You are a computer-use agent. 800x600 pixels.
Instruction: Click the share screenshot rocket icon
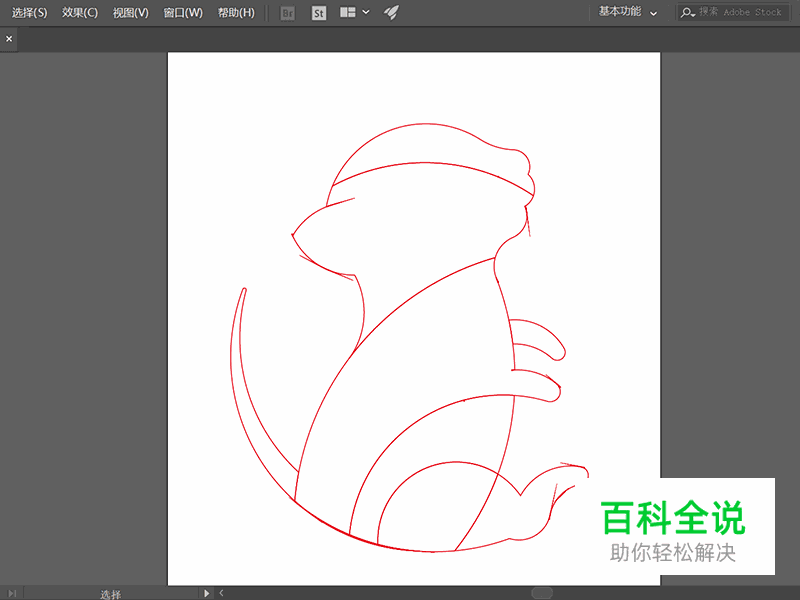(x=390, y=12)
